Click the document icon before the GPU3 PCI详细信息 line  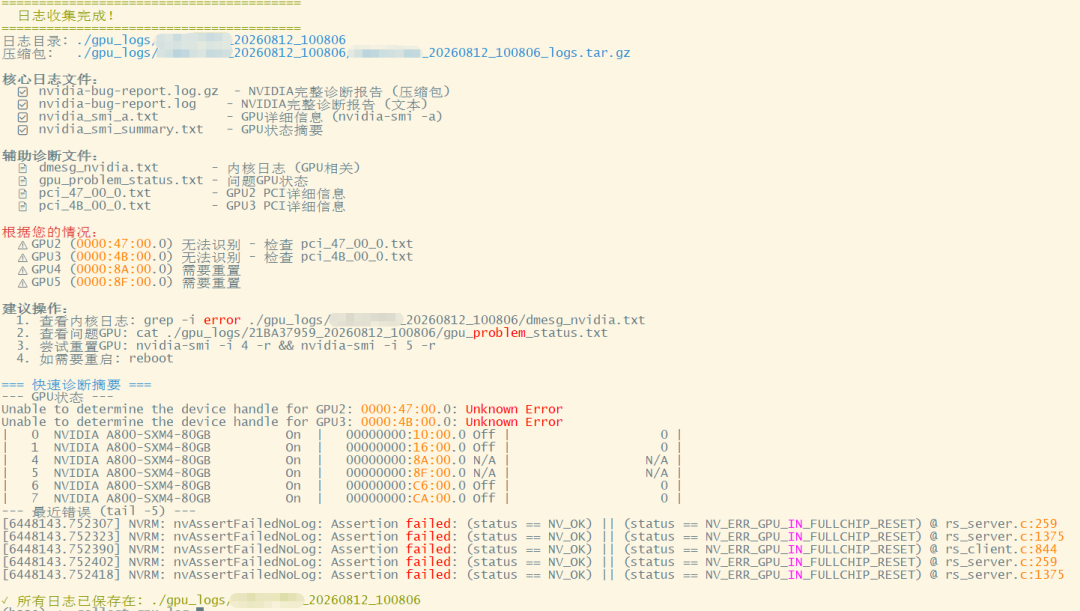23,206
